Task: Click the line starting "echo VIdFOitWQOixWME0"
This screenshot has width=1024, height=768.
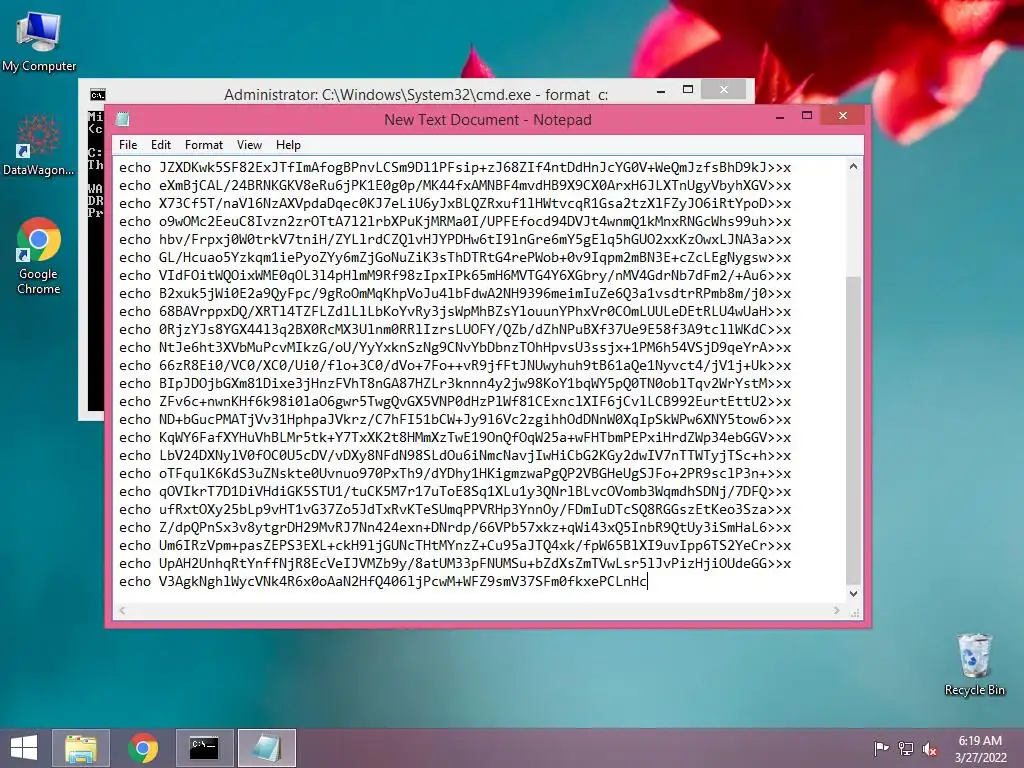Action: tap(455, 276)
